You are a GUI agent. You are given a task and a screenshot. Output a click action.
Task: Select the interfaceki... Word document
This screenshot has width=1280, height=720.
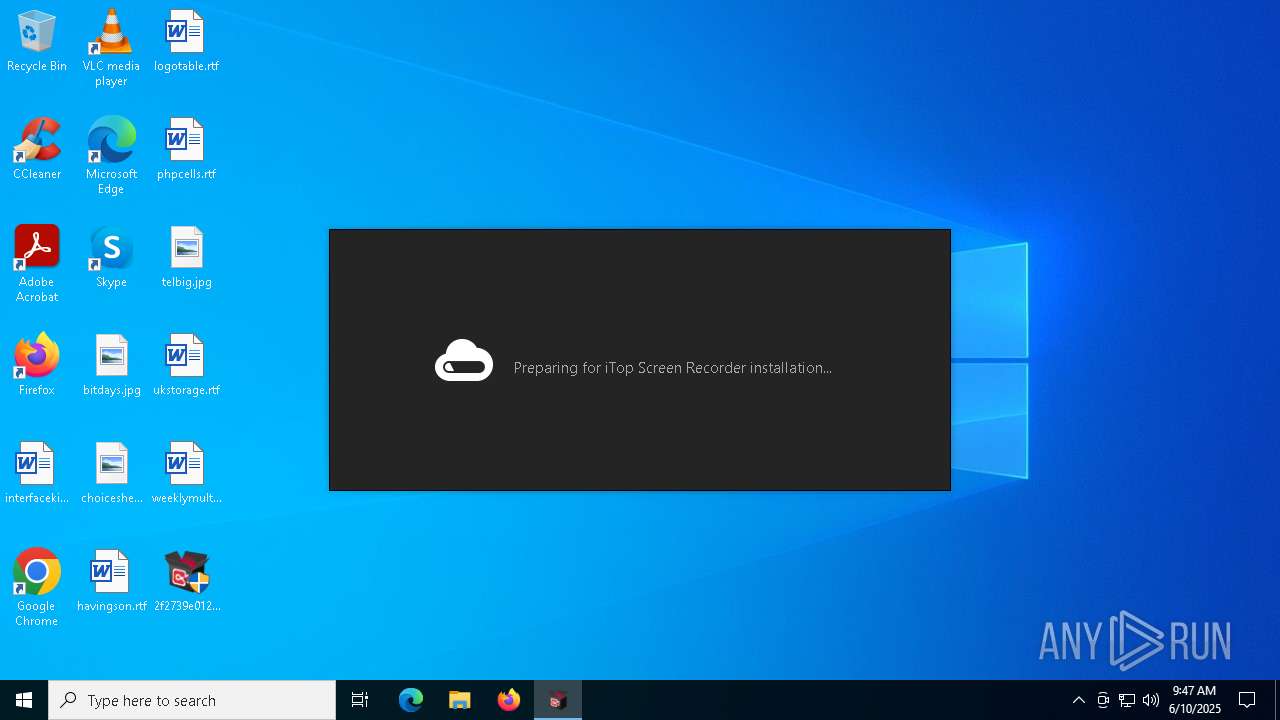(x=37, y=474)
